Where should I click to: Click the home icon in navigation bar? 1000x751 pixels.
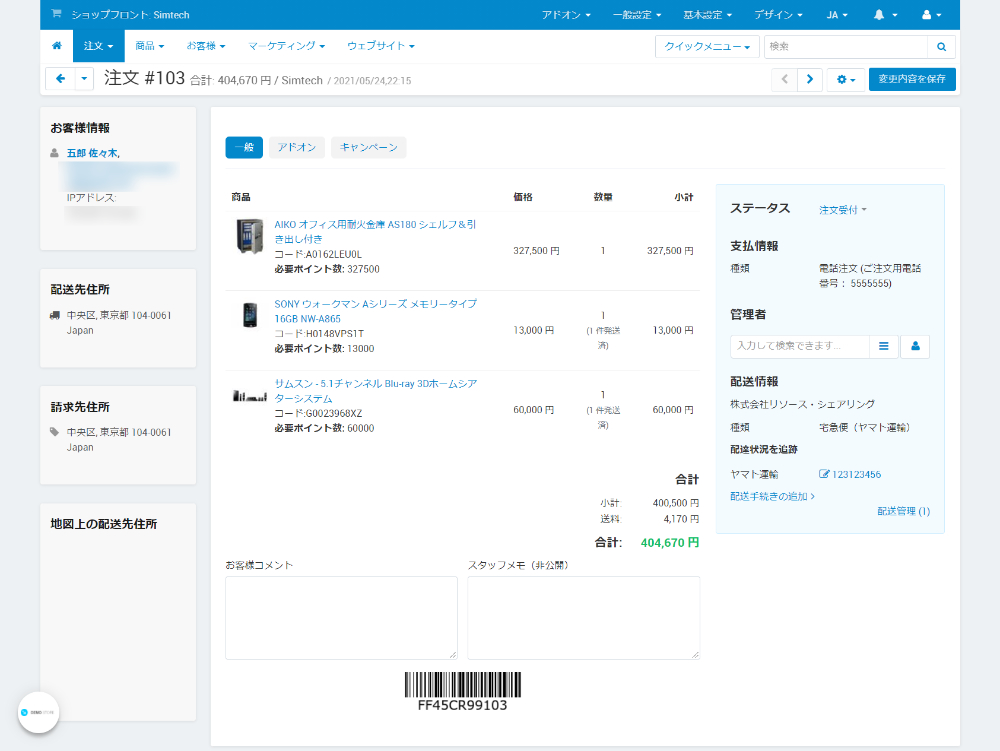pos(57,46)
